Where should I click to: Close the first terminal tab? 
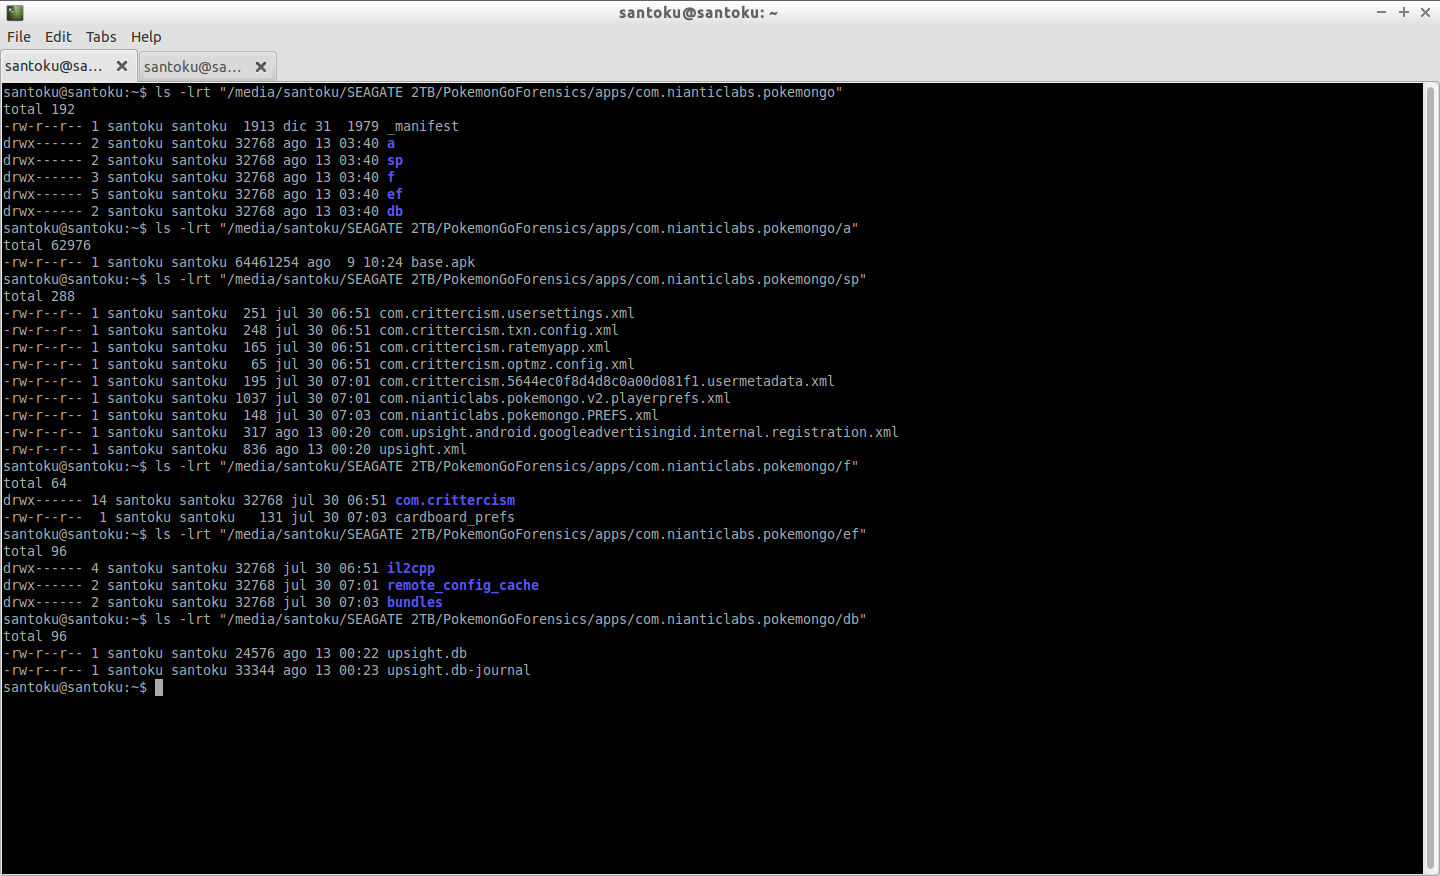click(x=122, y=66)
